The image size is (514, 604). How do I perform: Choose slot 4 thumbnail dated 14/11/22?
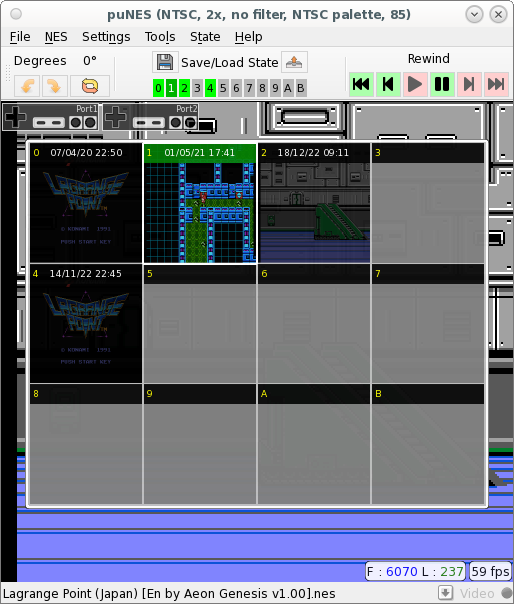86,324
